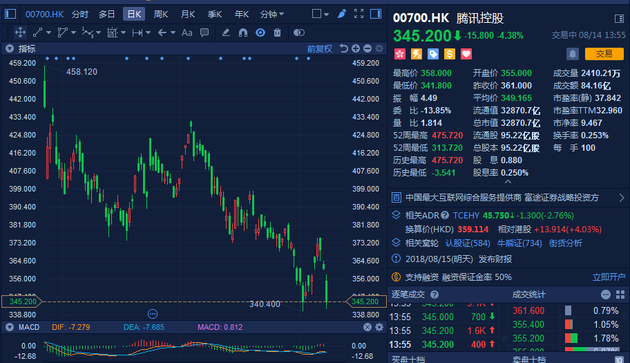Enter fullscreen chart mode

(x=359, y=14)
